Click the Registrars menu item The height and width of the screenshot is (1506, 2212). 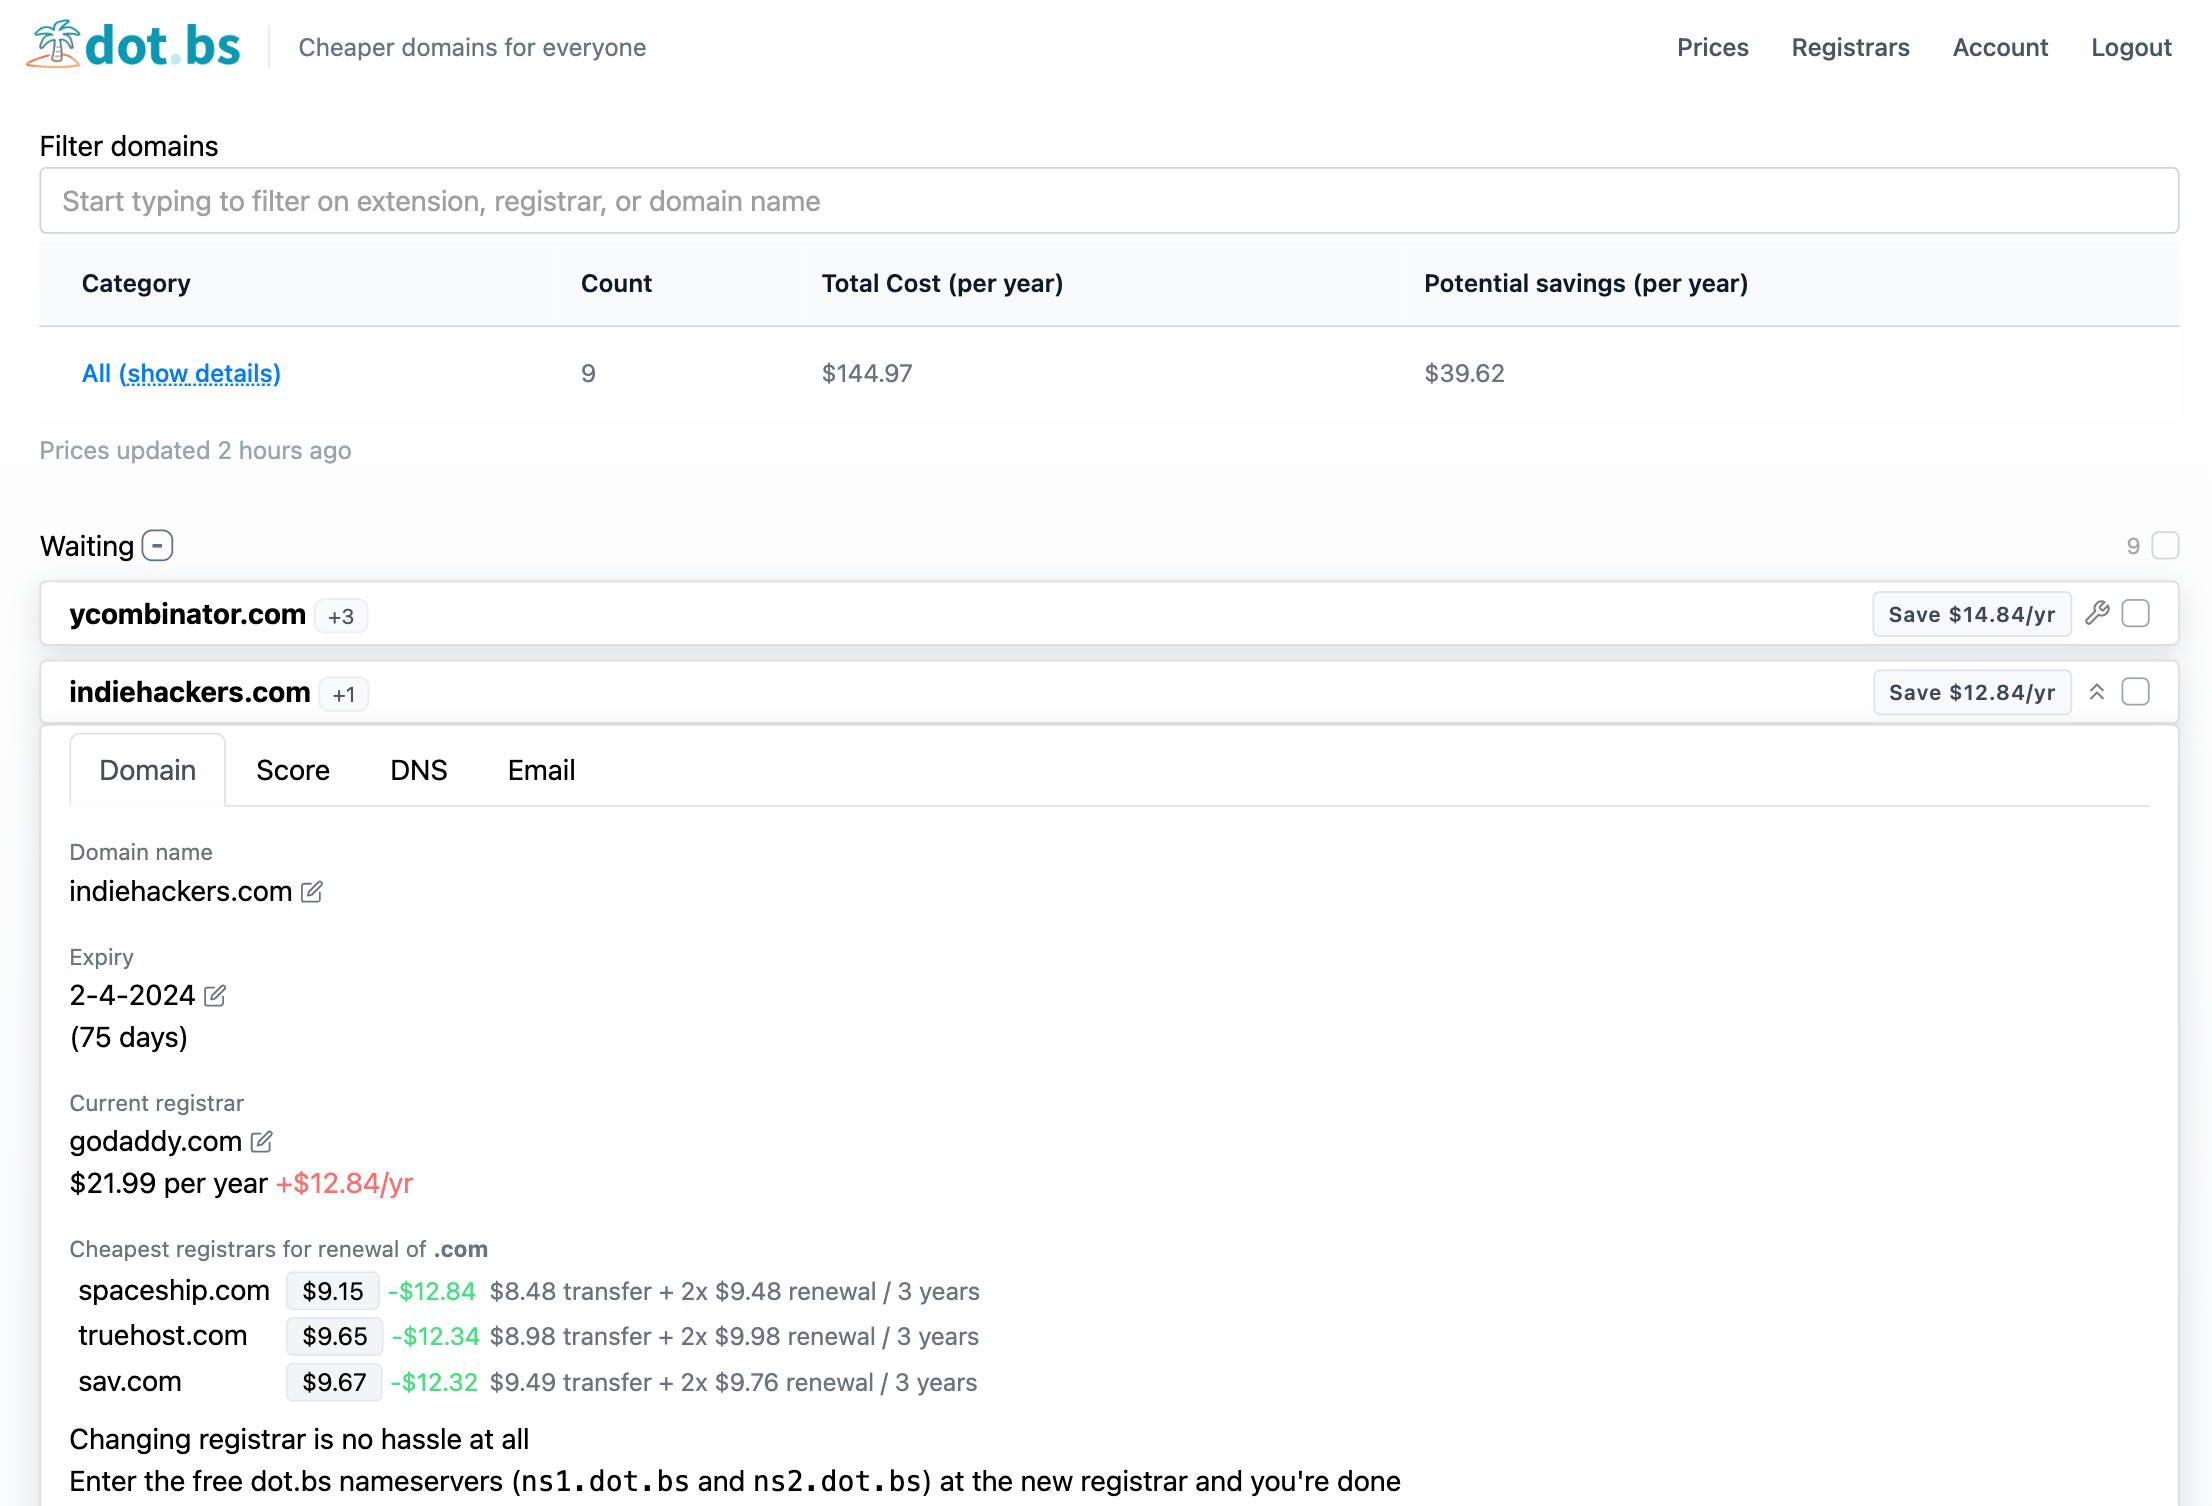point(1849,45)
